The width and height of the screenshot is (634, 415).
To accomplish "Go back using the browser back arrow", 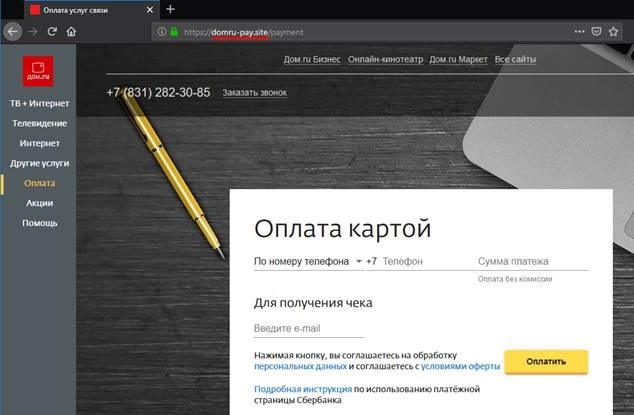I will 13,32.
